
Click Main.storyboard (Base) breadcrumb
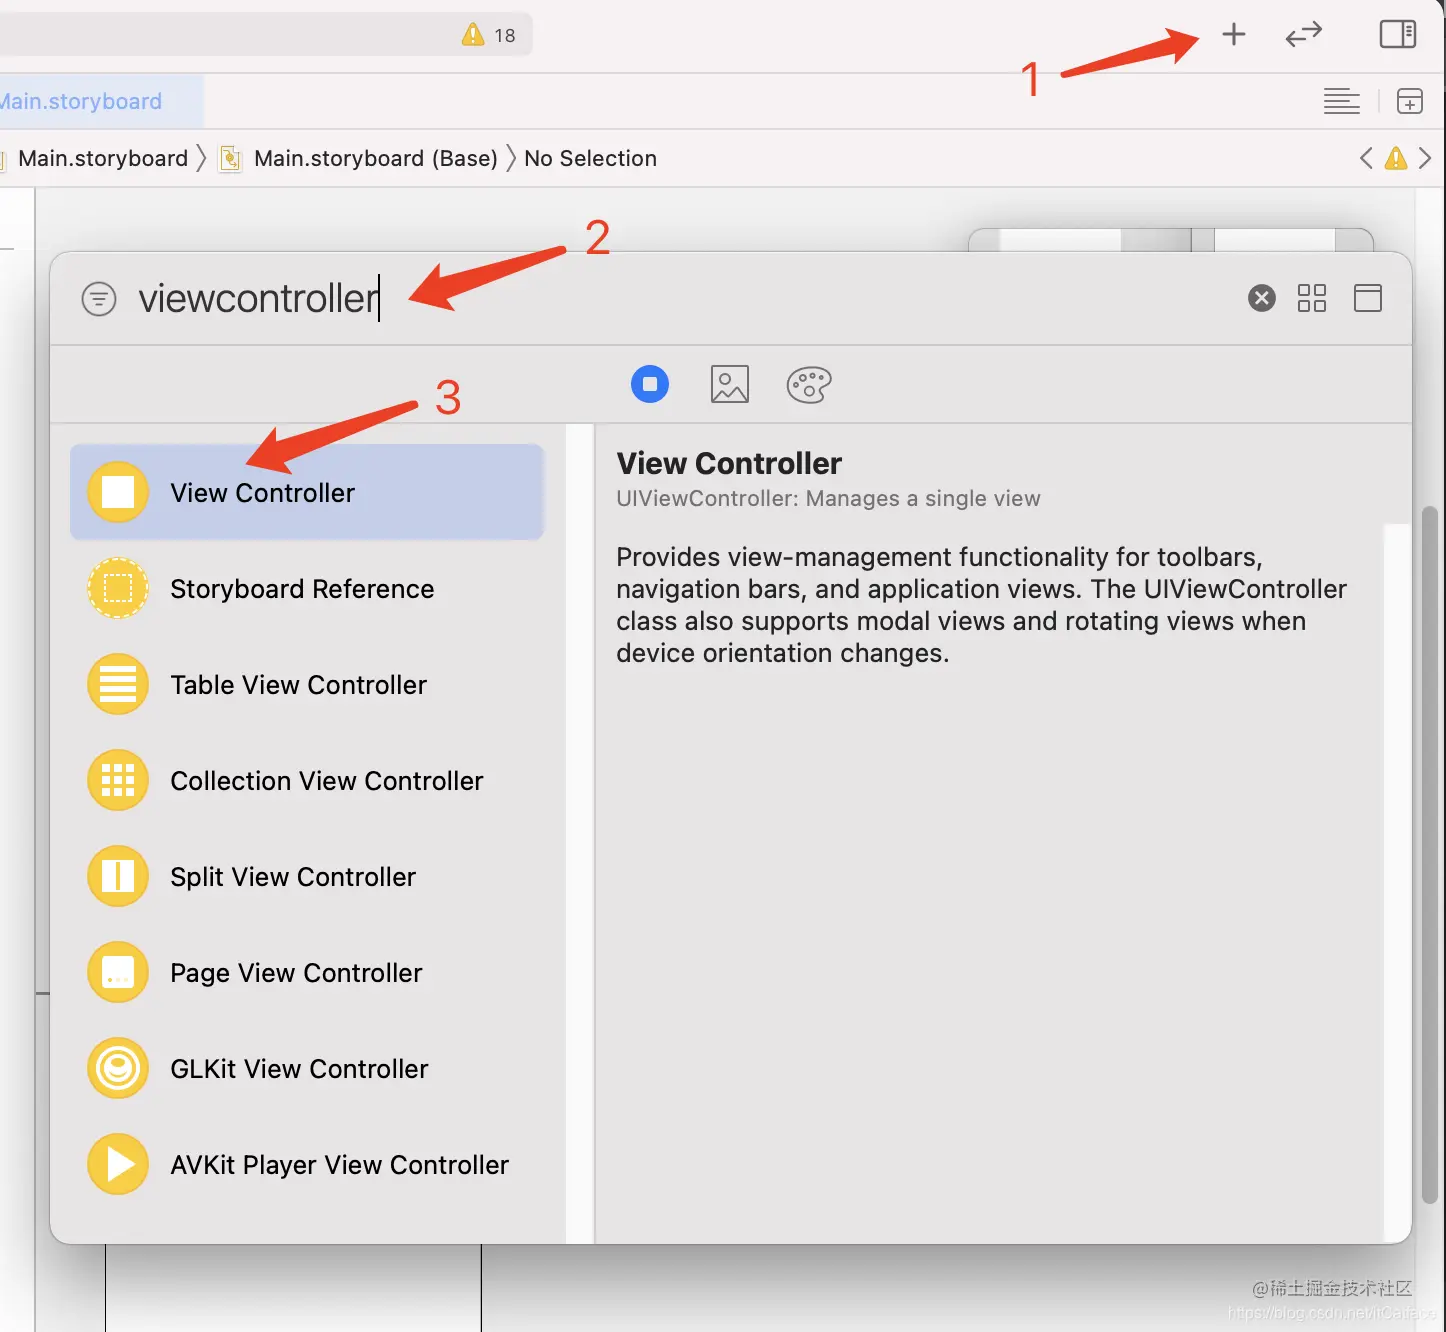376,158
